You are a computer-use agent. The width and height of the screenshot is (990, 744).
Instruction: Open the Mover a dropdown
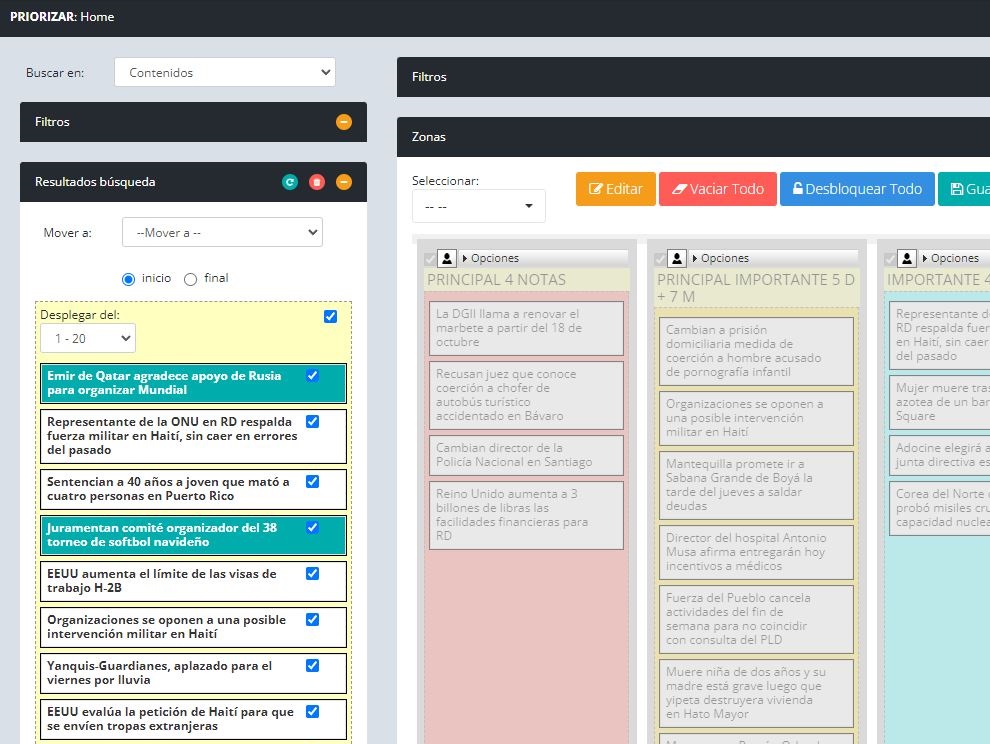[x=222, y=232]
